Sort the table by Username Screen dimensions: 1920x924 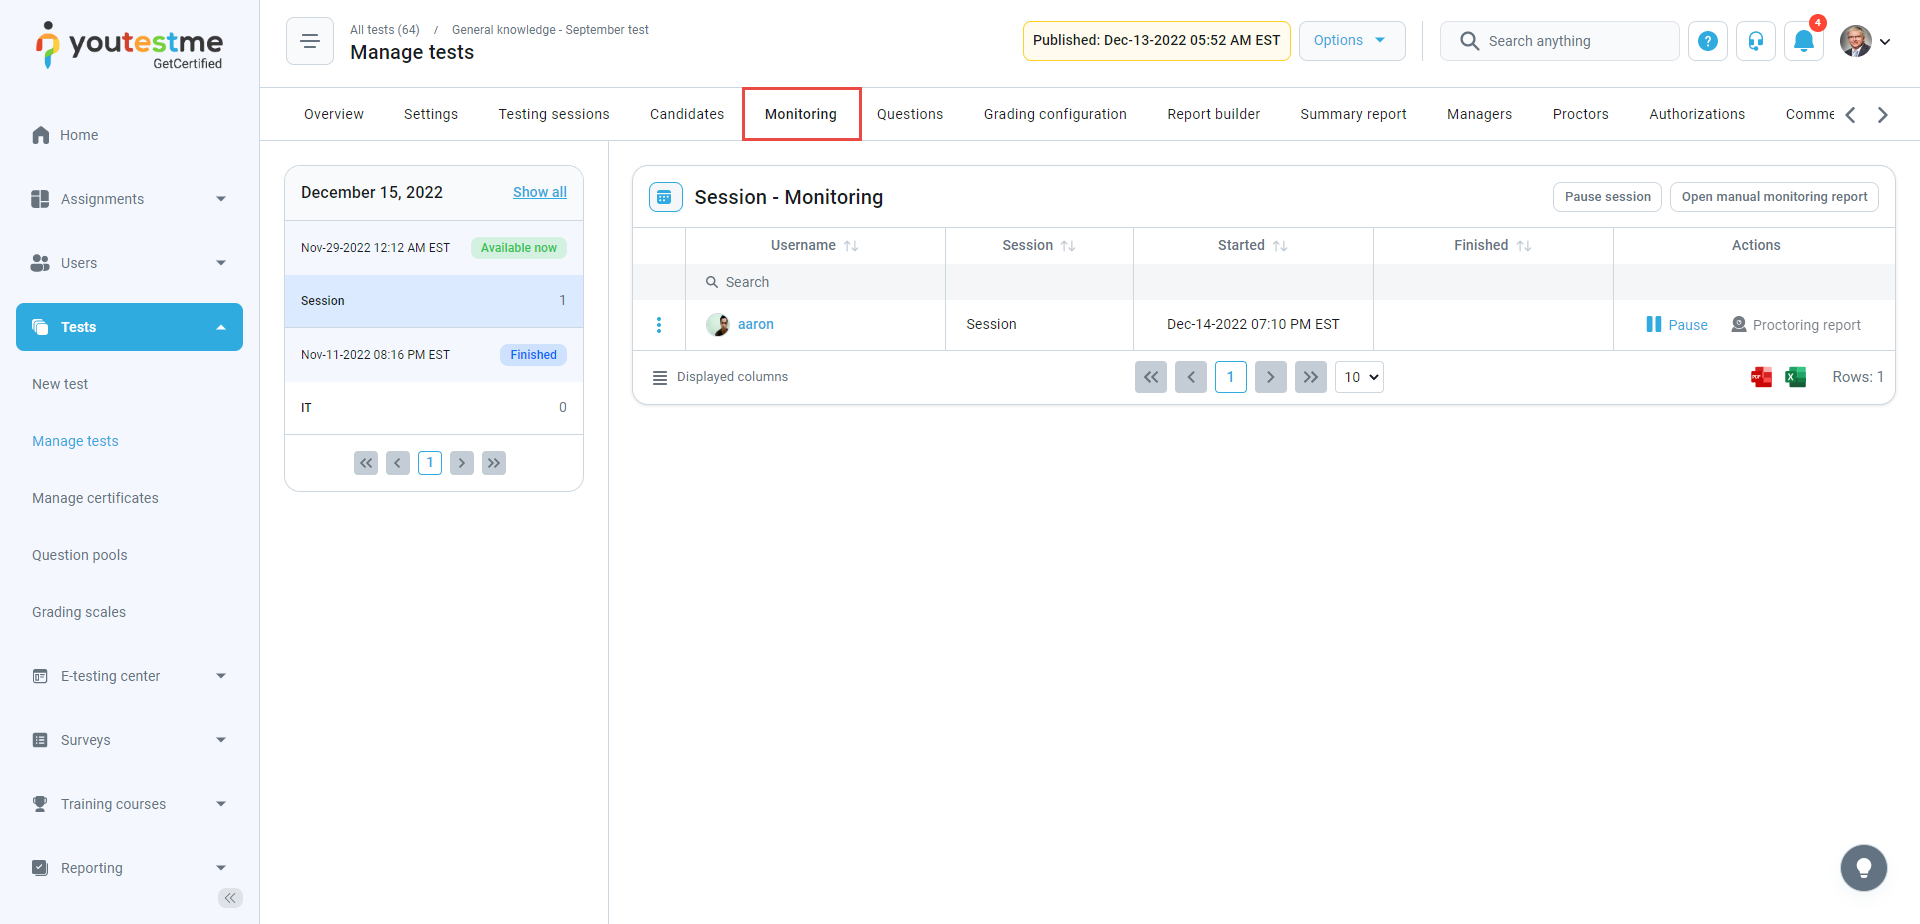pyautogui.click(x=851, y=246)
